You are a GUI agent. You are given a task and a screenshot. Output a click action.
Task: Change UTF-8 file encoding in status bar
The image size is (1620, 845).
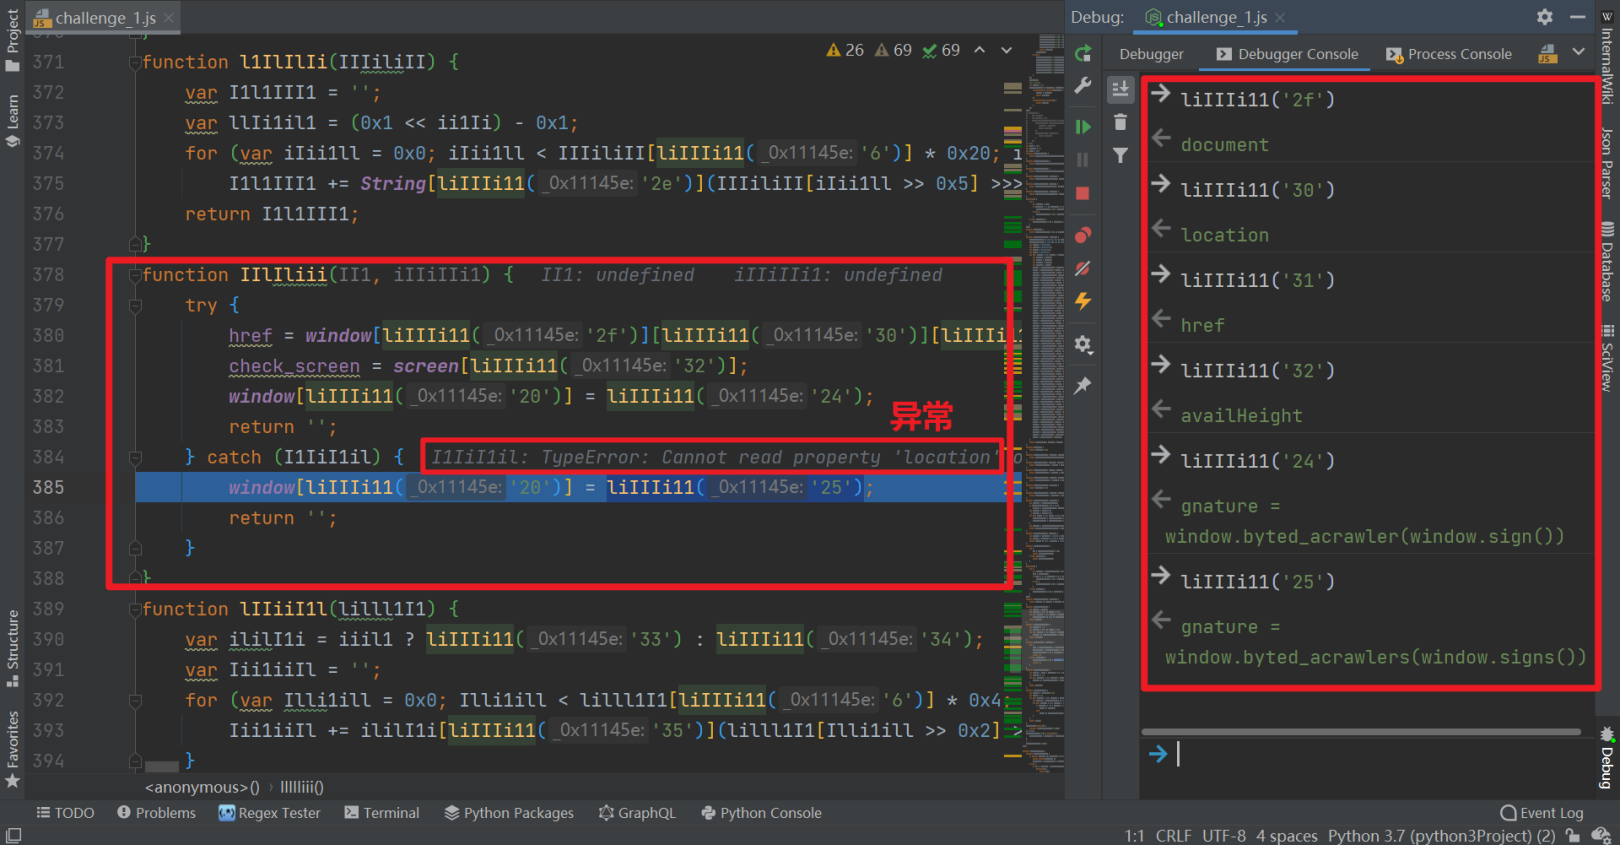1224,836
